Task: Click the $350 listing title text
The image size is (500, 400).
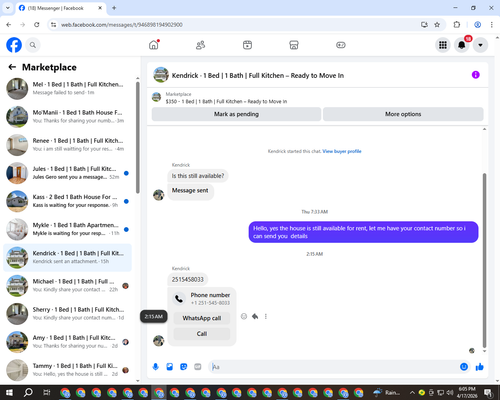Action: [x=226, y=101]
